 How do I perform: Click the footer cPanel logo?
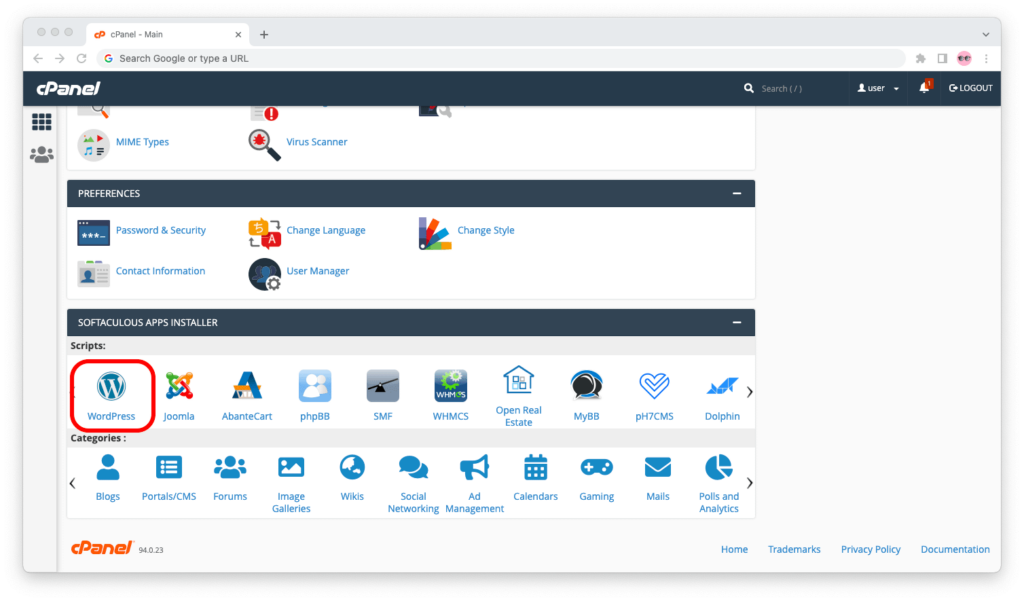102,548
